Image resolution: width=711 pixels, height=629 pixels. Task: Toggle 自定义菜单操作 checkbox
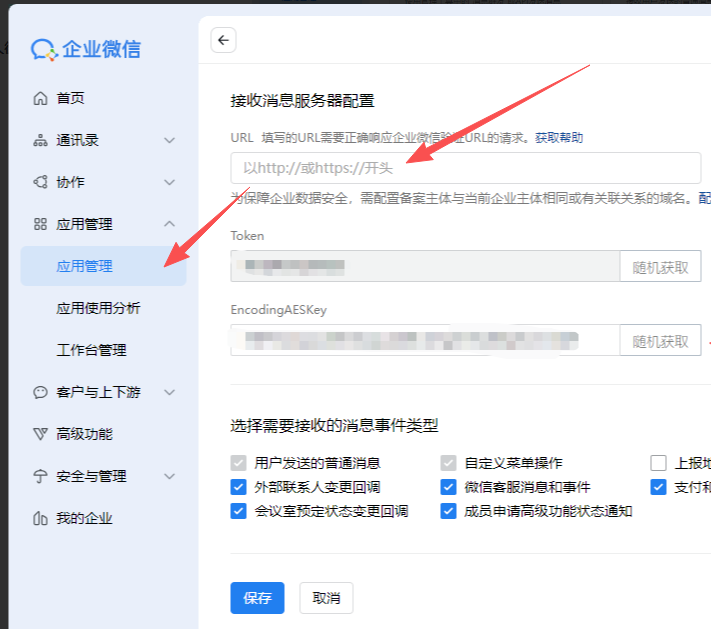click(x=448, y=463)
